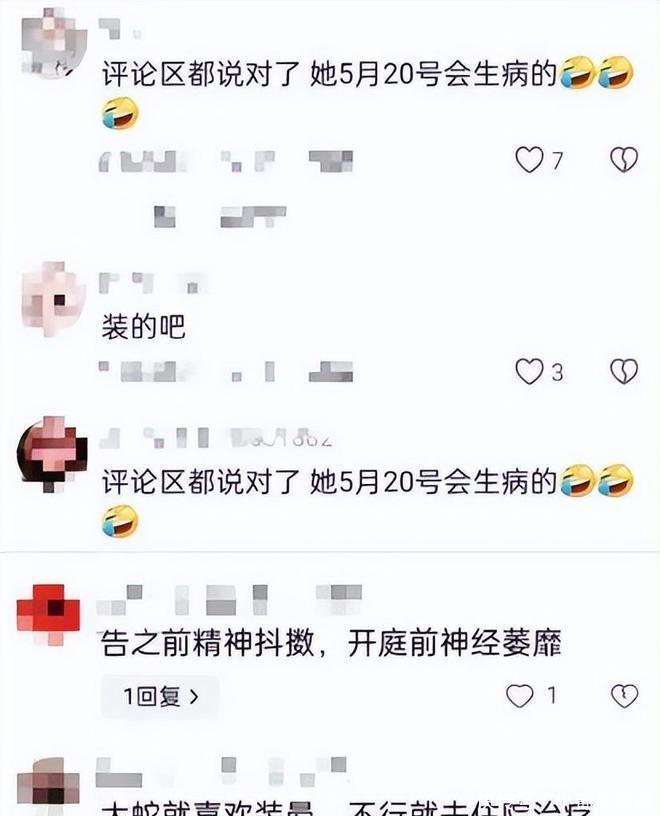
Task: Open blurred username above '告之前精神抖擞' comment
Action: (230, 600)
